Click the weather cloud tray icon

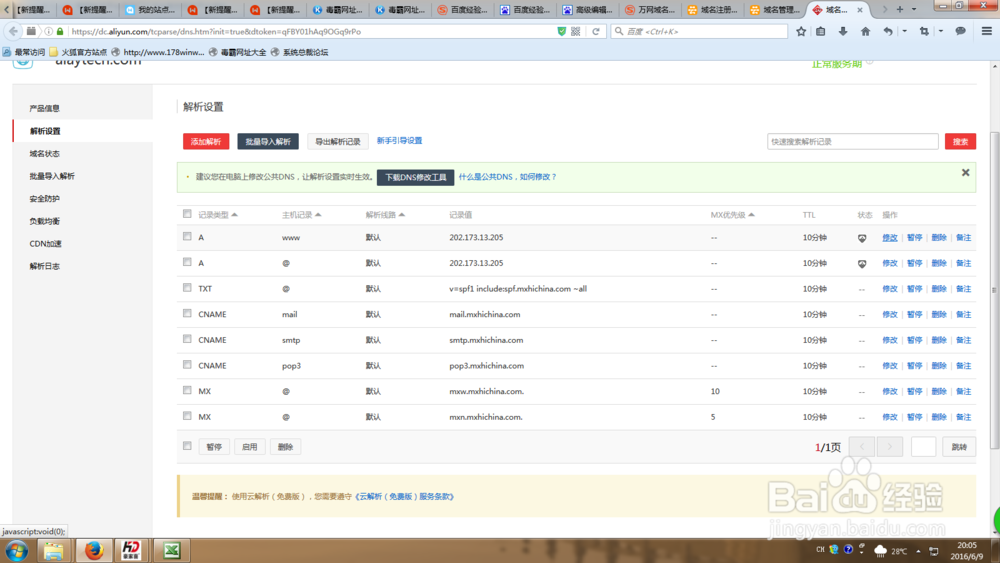(x=881, y=550)
